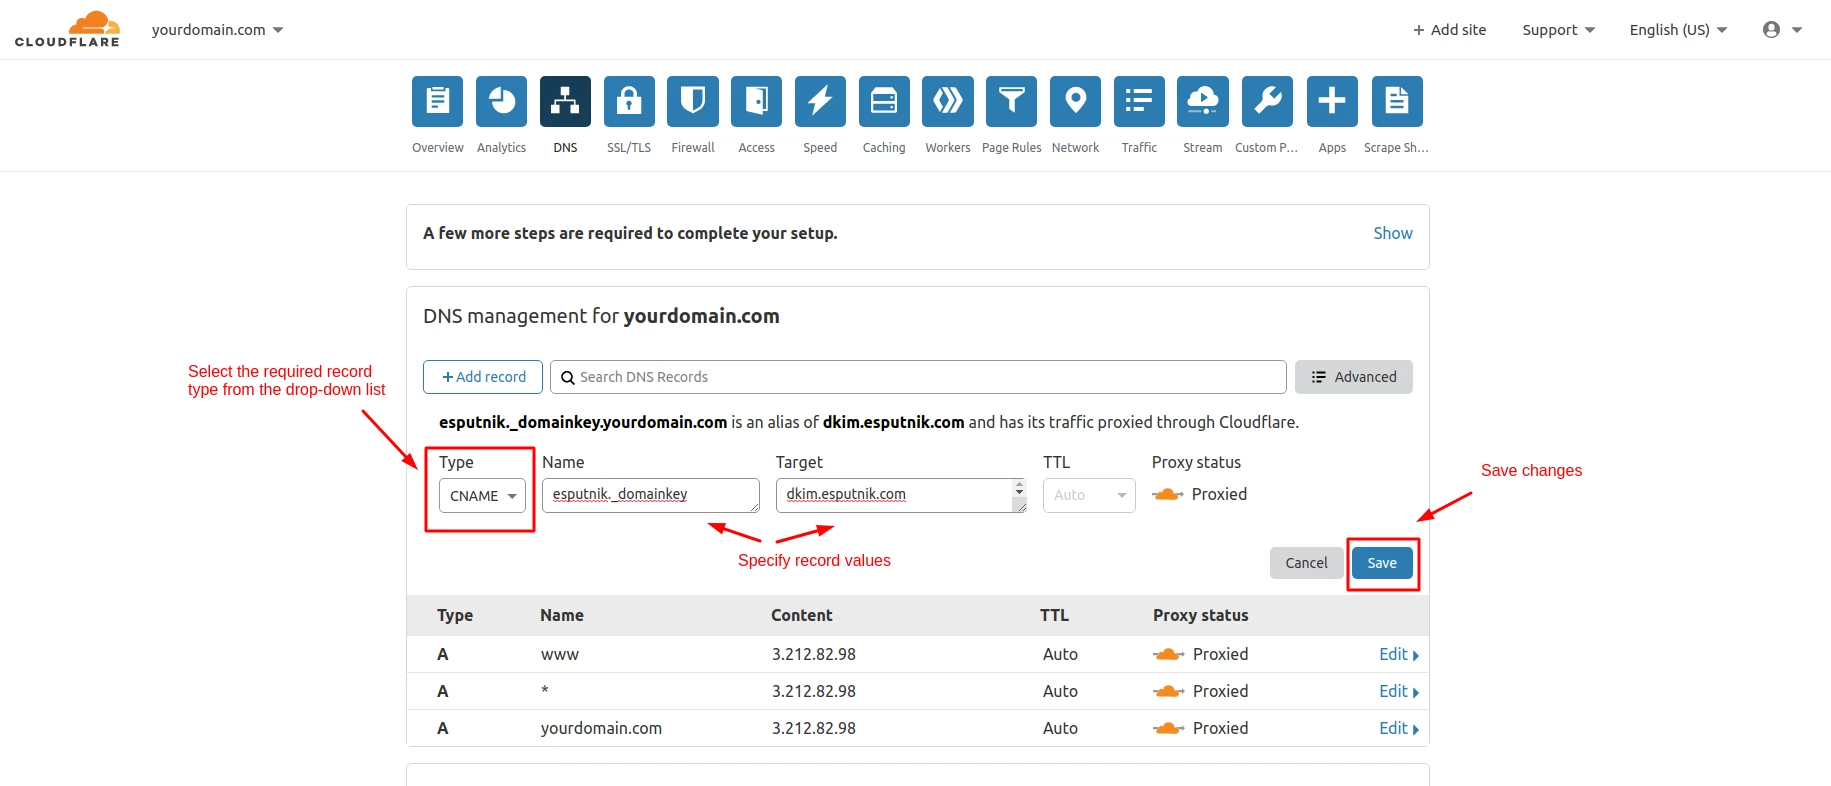Open the English (US) language dropdown
1831x786 pixels.
1678,30
